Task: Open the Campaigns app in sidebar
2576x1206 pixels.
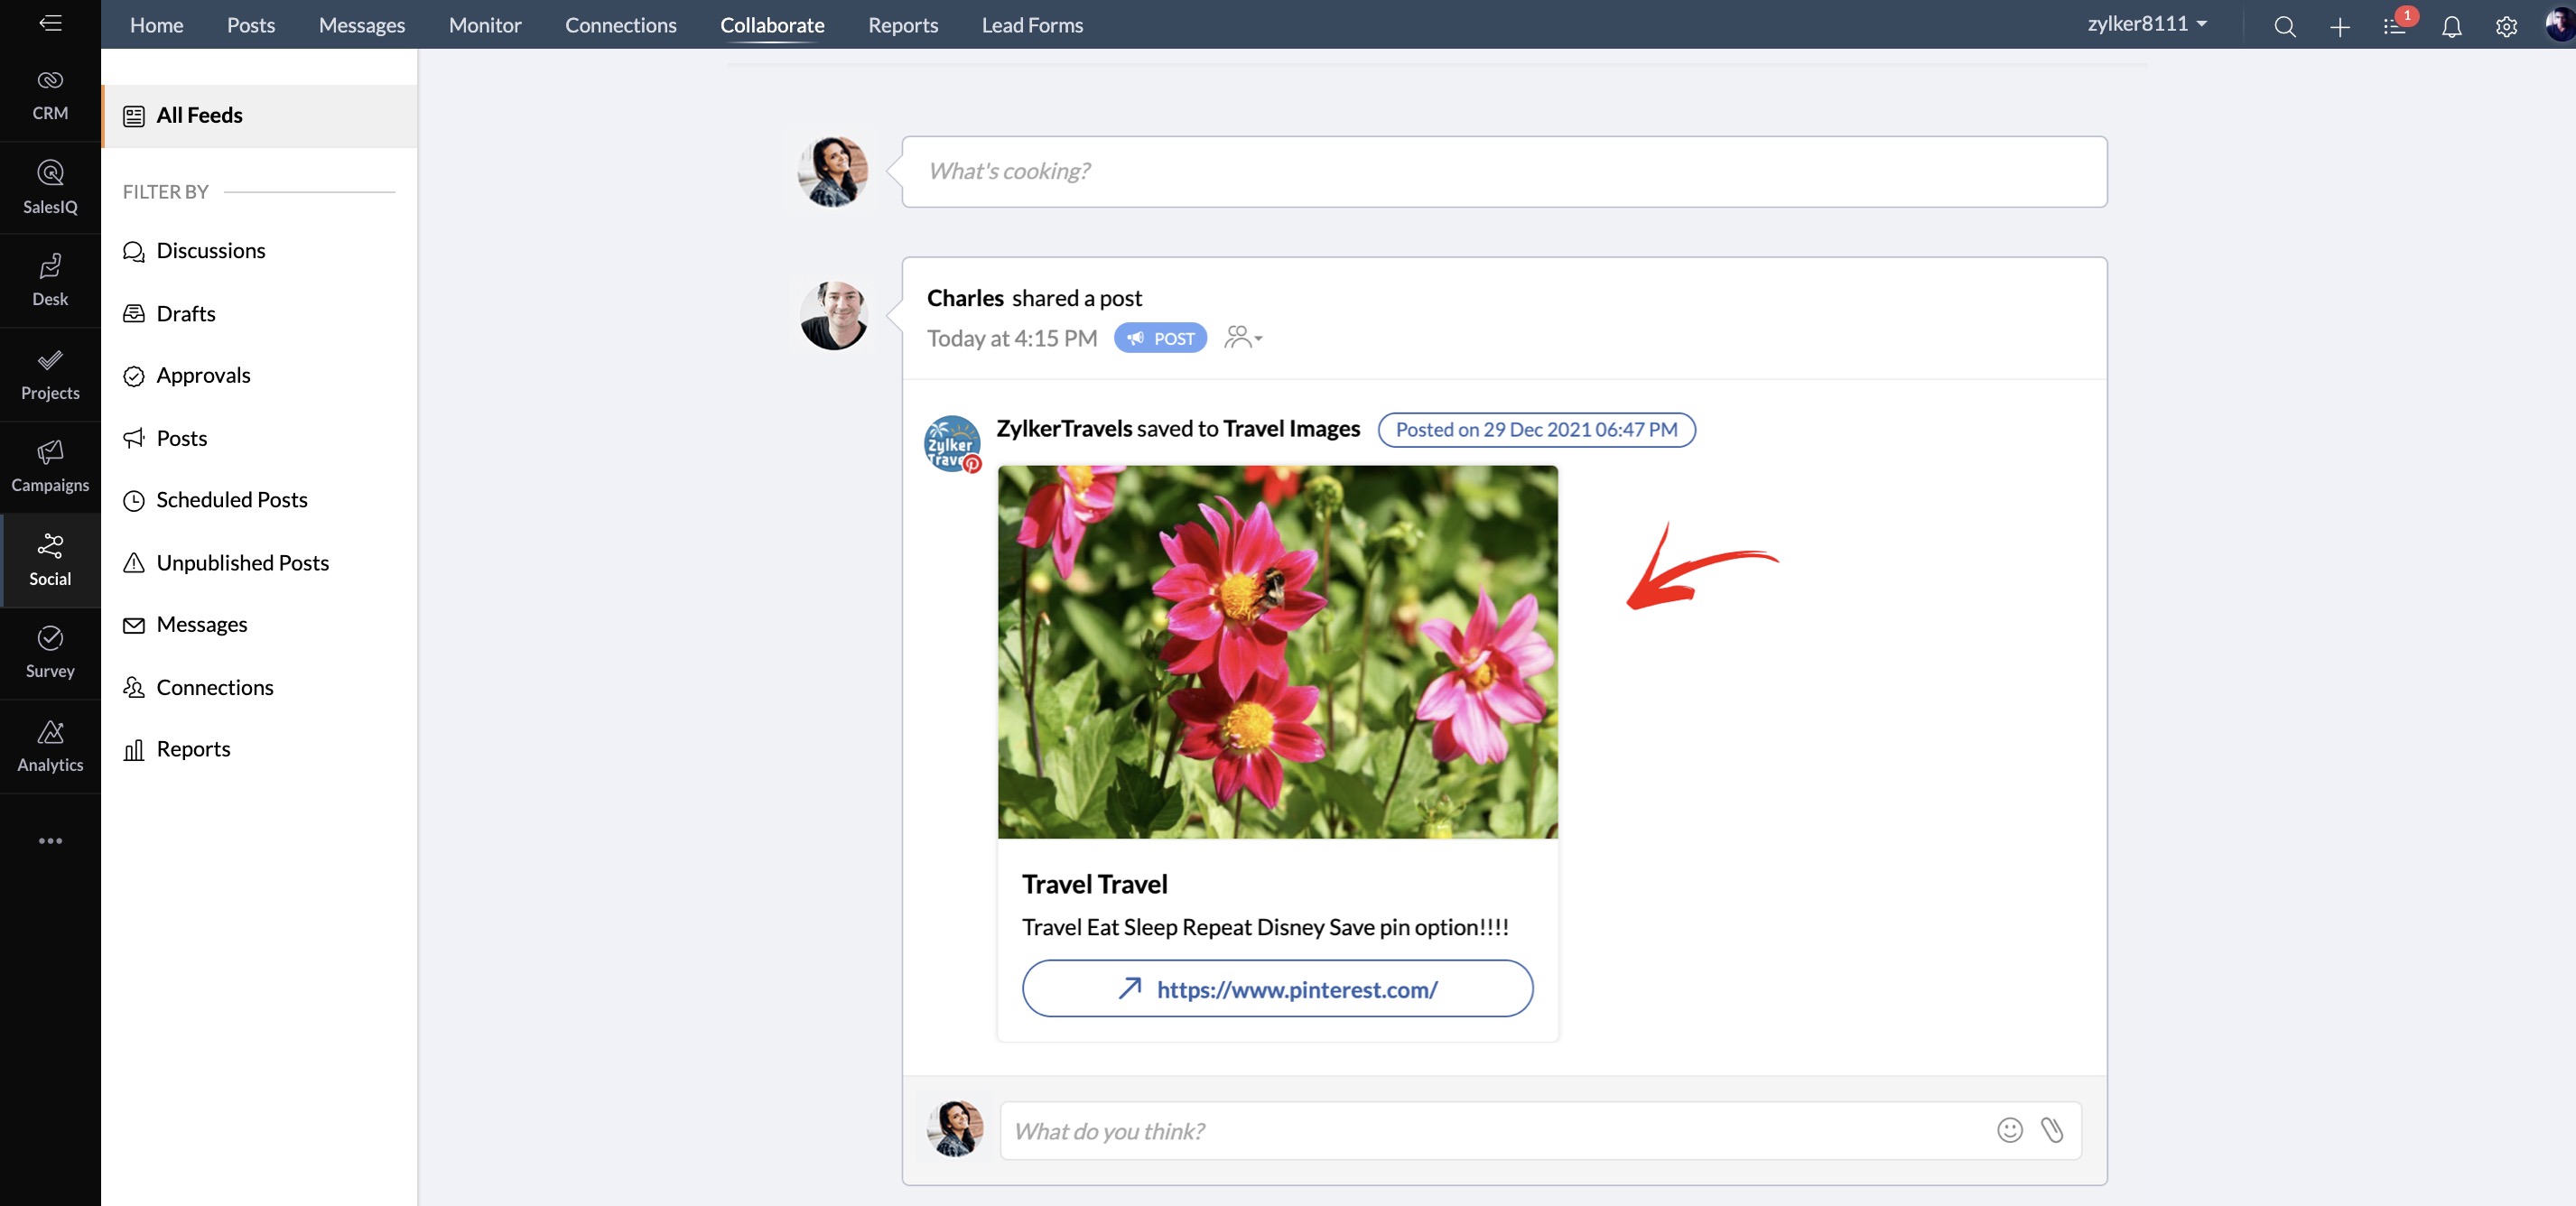Action: [x=50, y=466]
